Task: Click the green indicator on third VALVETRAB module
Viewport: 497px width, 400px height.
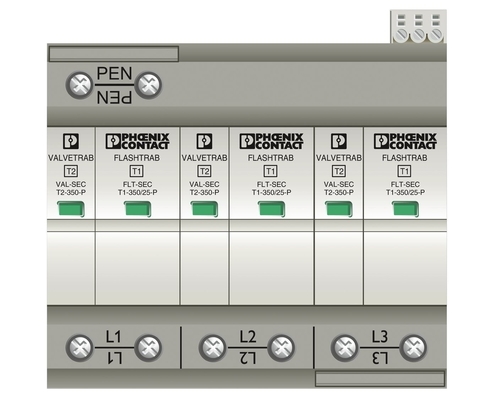Action: (x=339, y=209)
